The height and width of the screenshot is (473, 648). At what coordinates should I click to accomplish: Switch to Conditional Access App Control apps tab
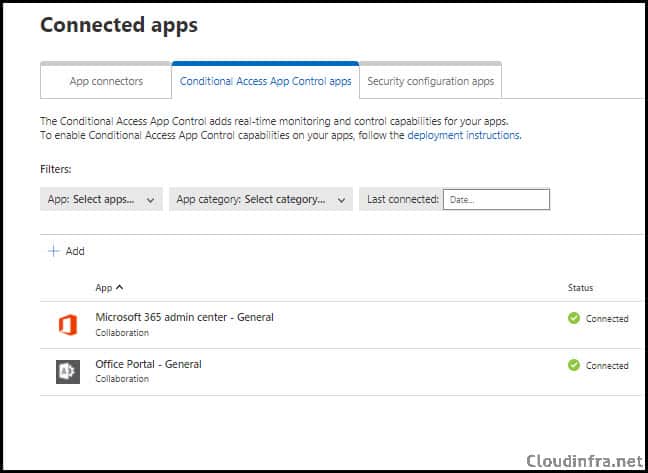pos(265,81)
